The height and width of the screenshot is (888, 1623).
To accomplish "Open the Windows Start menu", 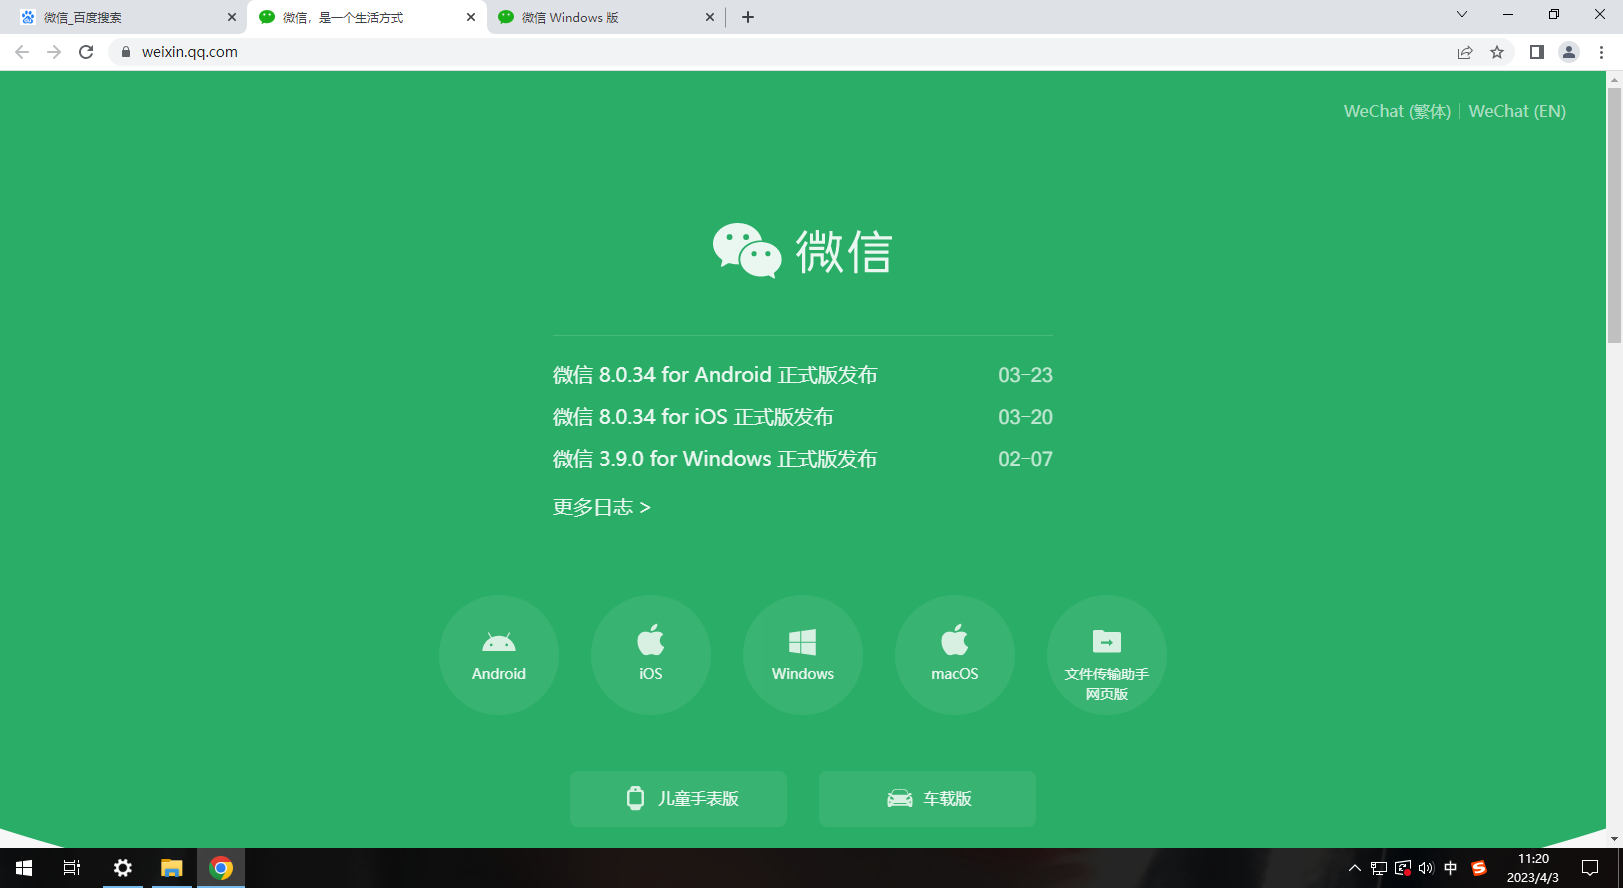I will pos(24,868).
